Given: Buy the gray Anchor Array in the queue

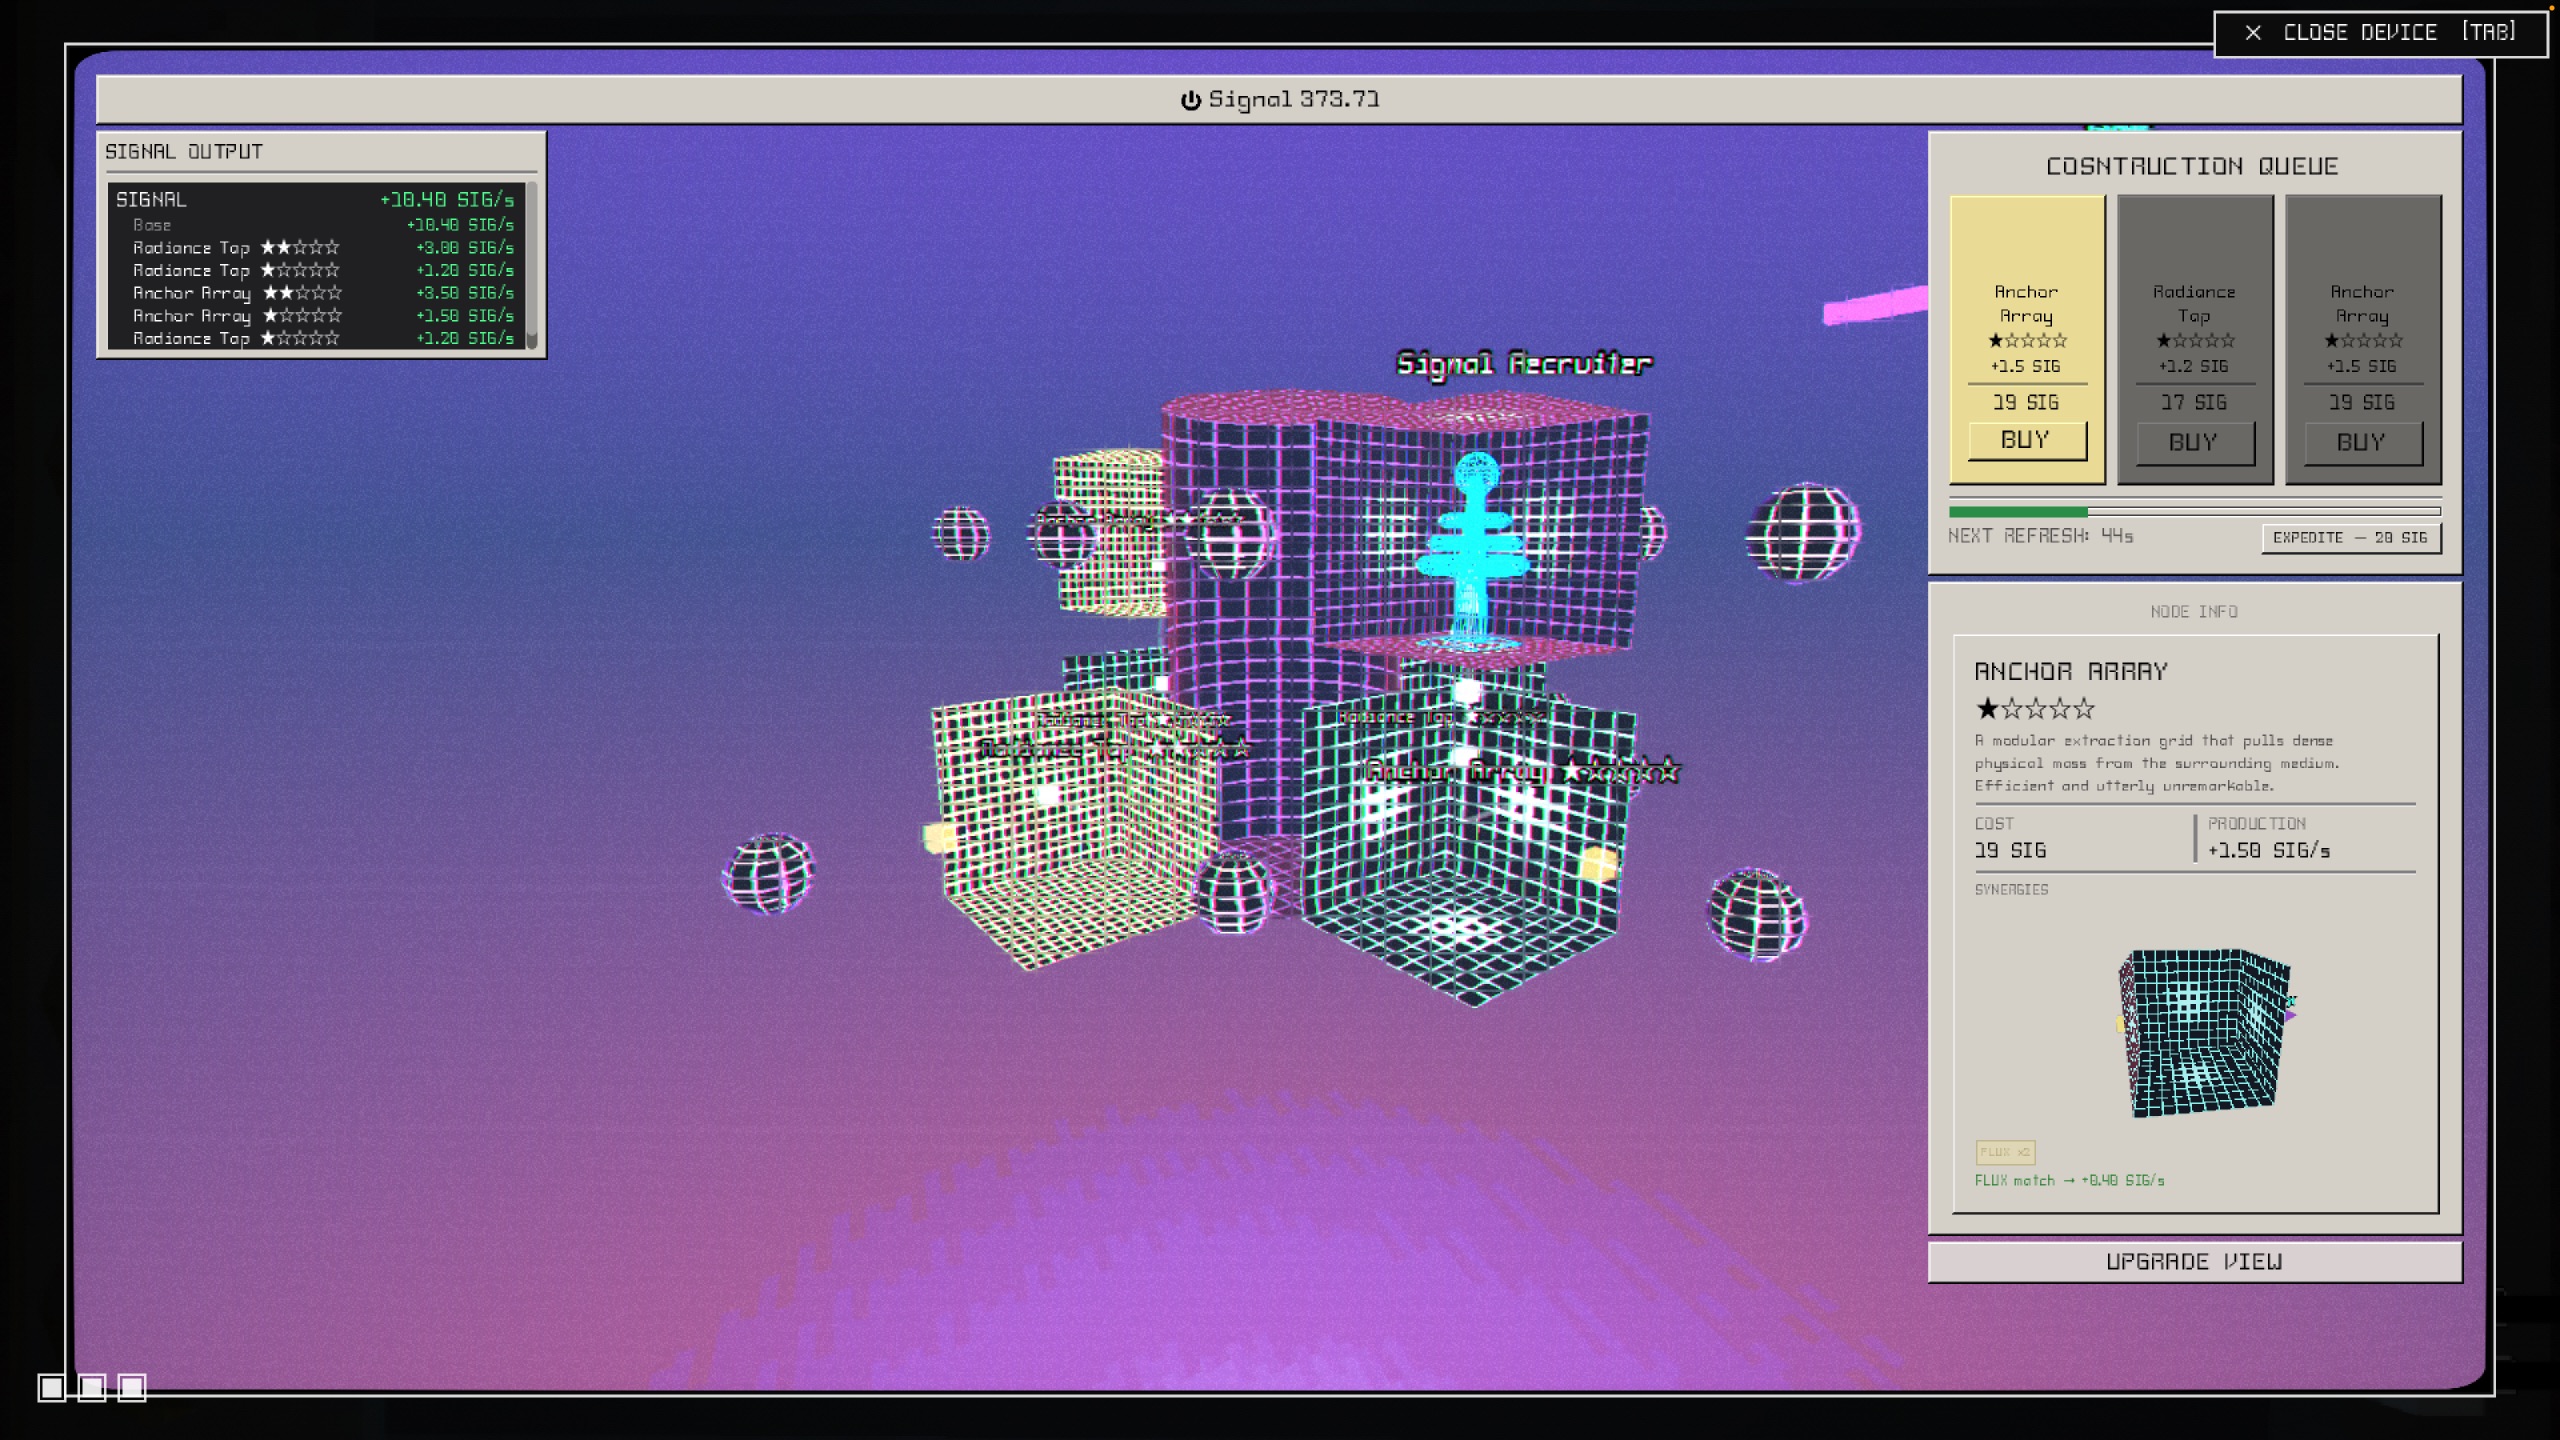Looking at the screenshot, I should (2363, 443).
